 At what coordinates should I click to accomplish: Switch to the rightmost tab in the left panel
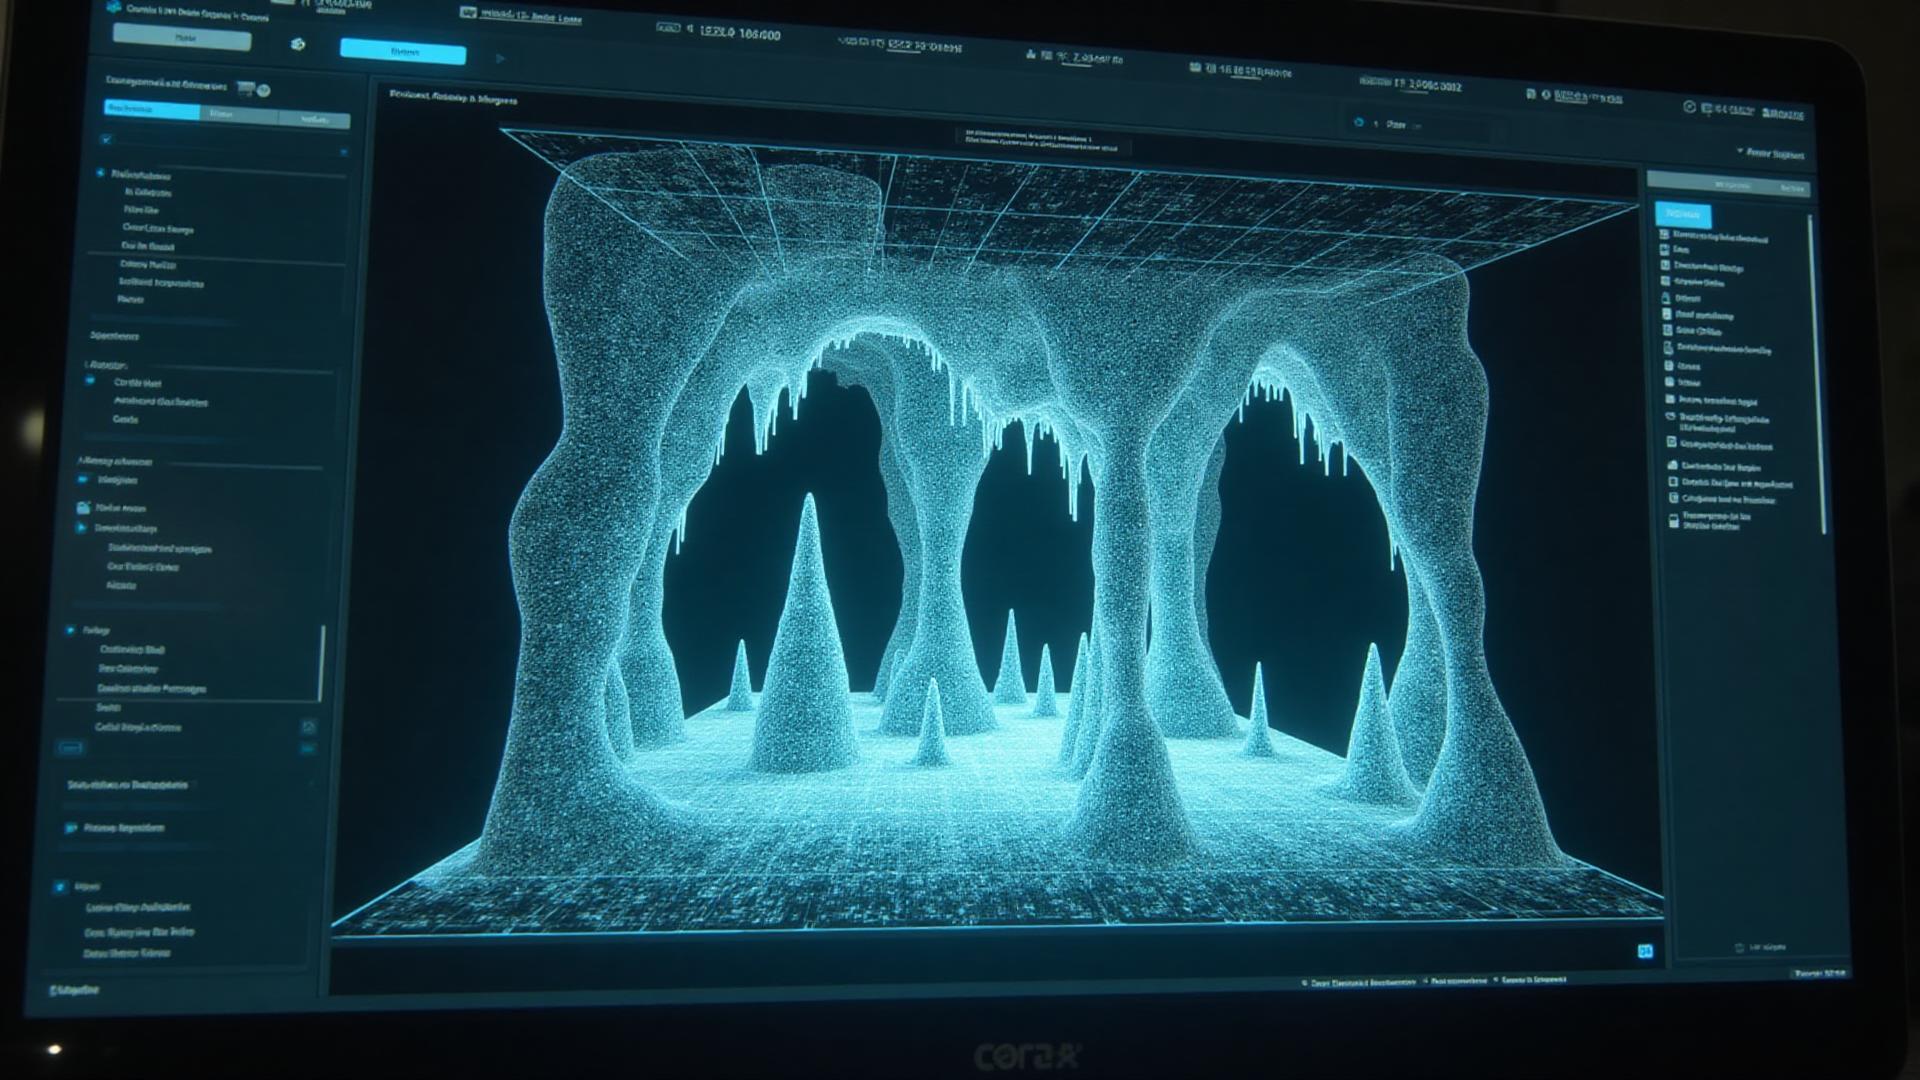point(315,119)
